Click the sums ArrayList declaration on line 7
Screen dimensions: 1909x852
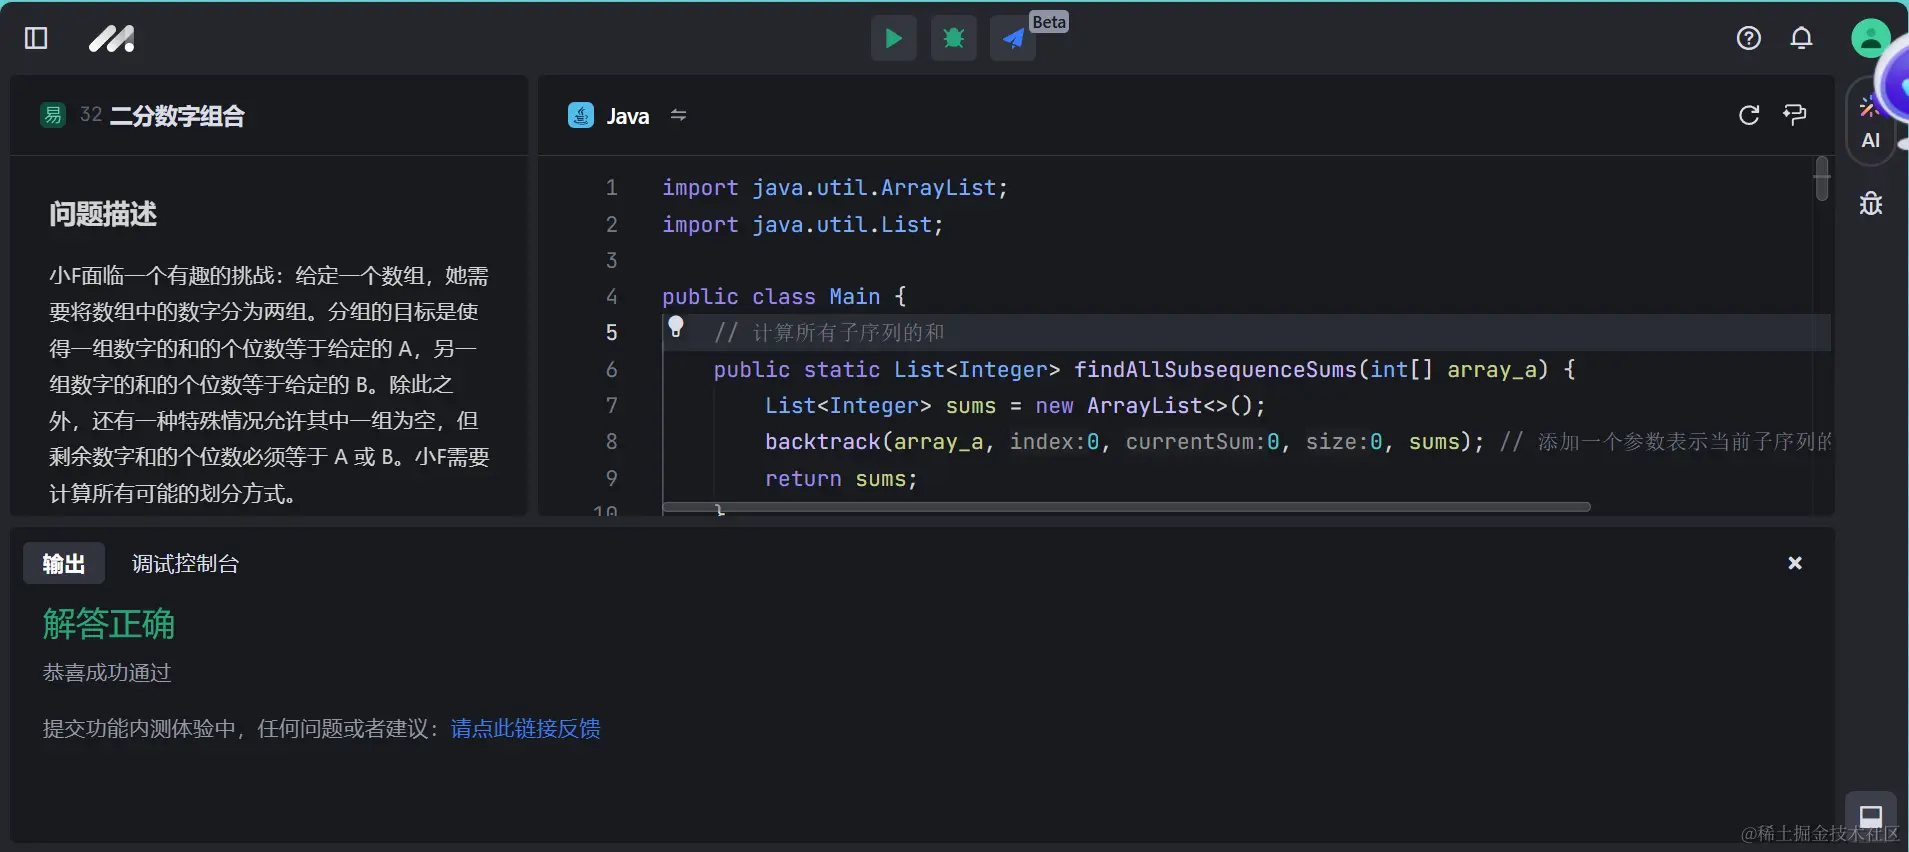click(1015, 406)
